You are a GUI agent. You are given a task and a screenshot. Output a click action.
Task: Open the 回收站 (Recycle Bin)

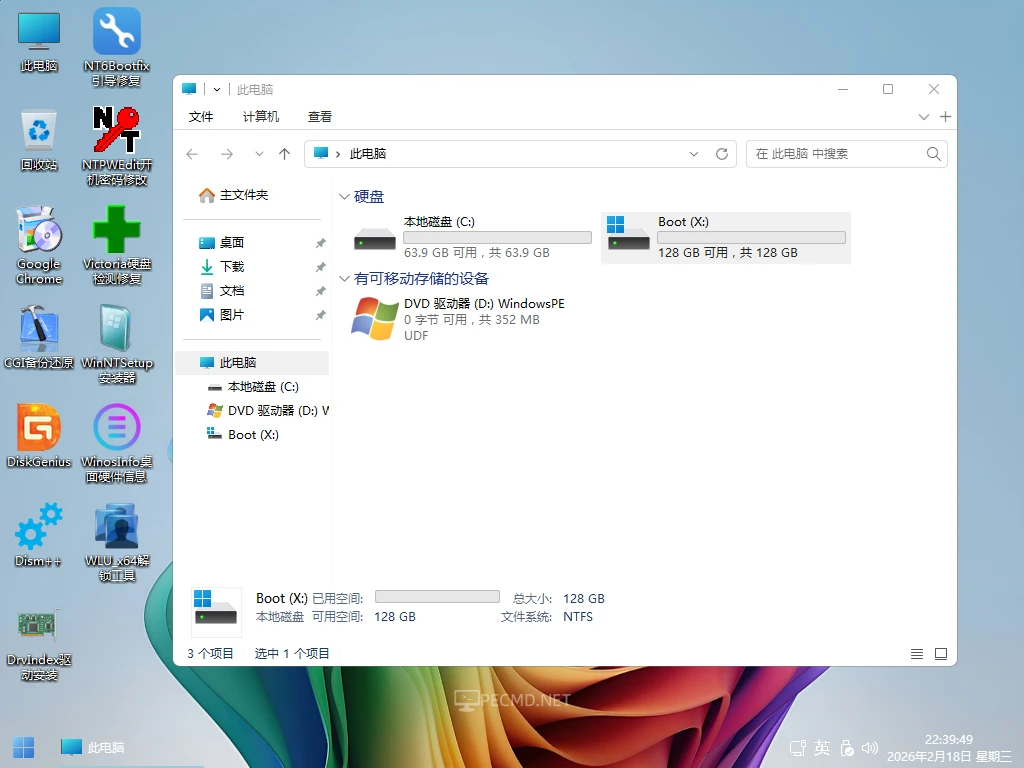pyautogui.click(x=38, y=130)
